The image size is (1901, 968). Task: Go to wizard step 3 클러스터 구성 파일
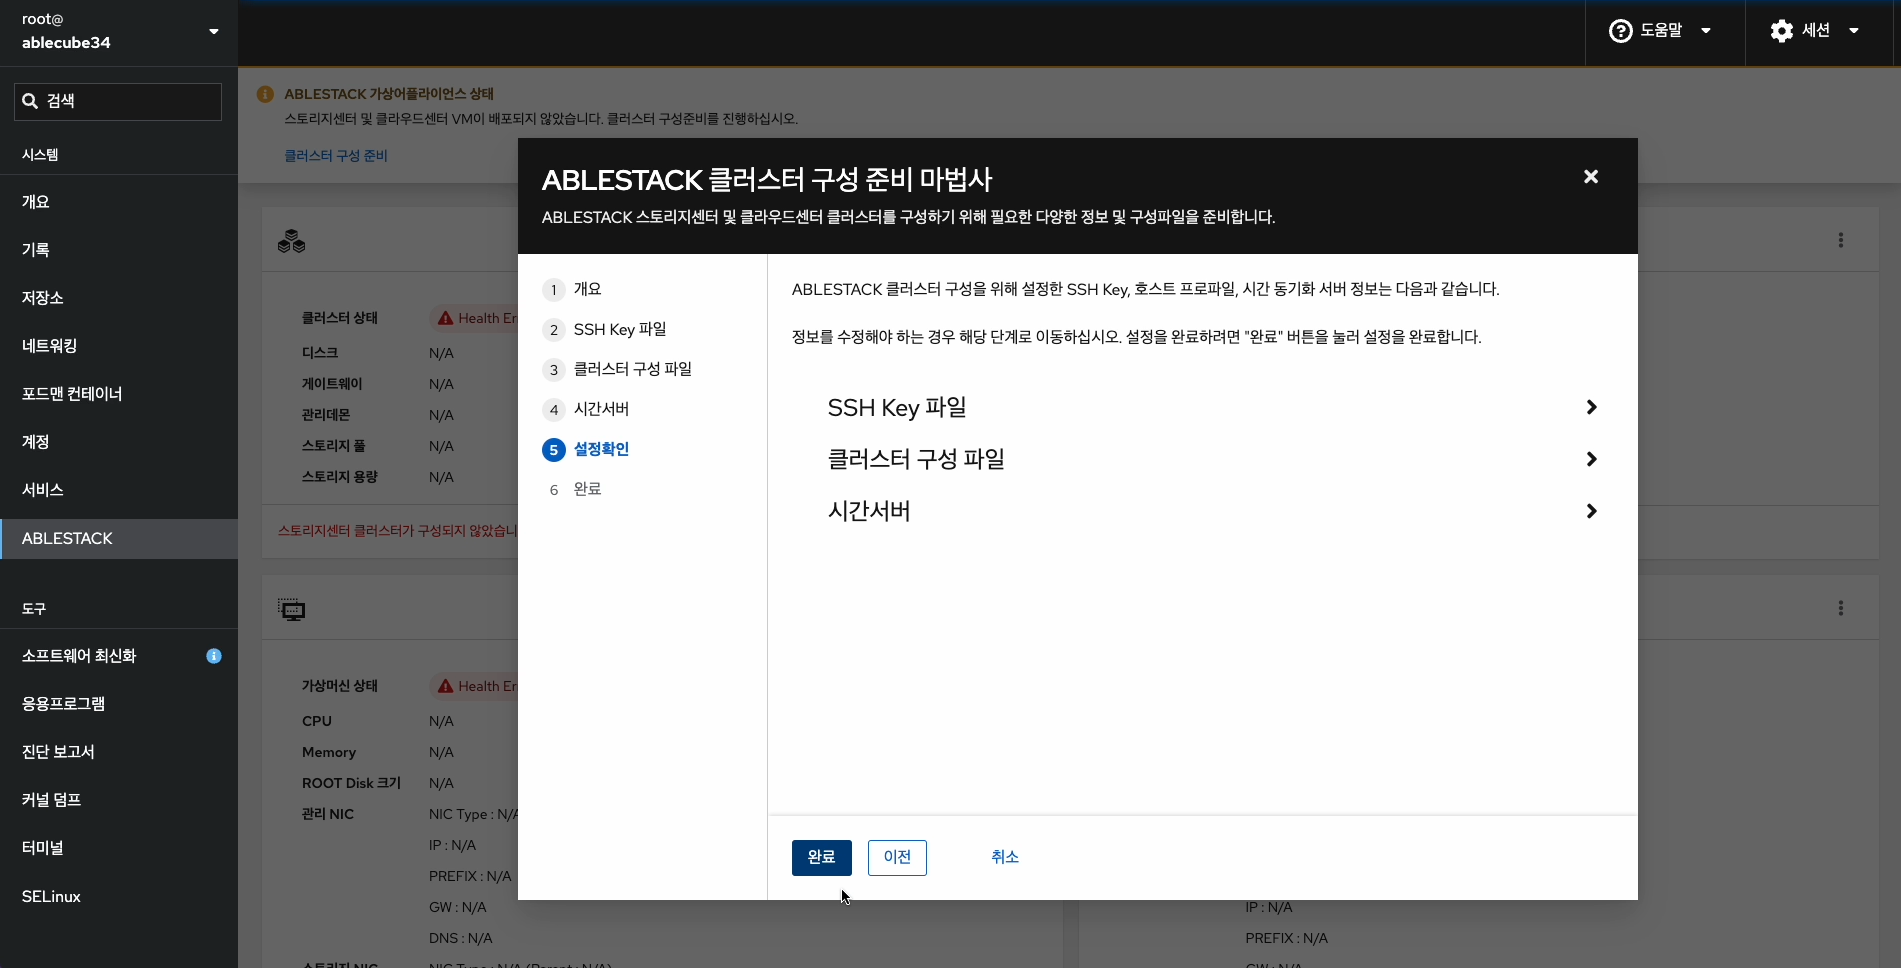(617, 369)
